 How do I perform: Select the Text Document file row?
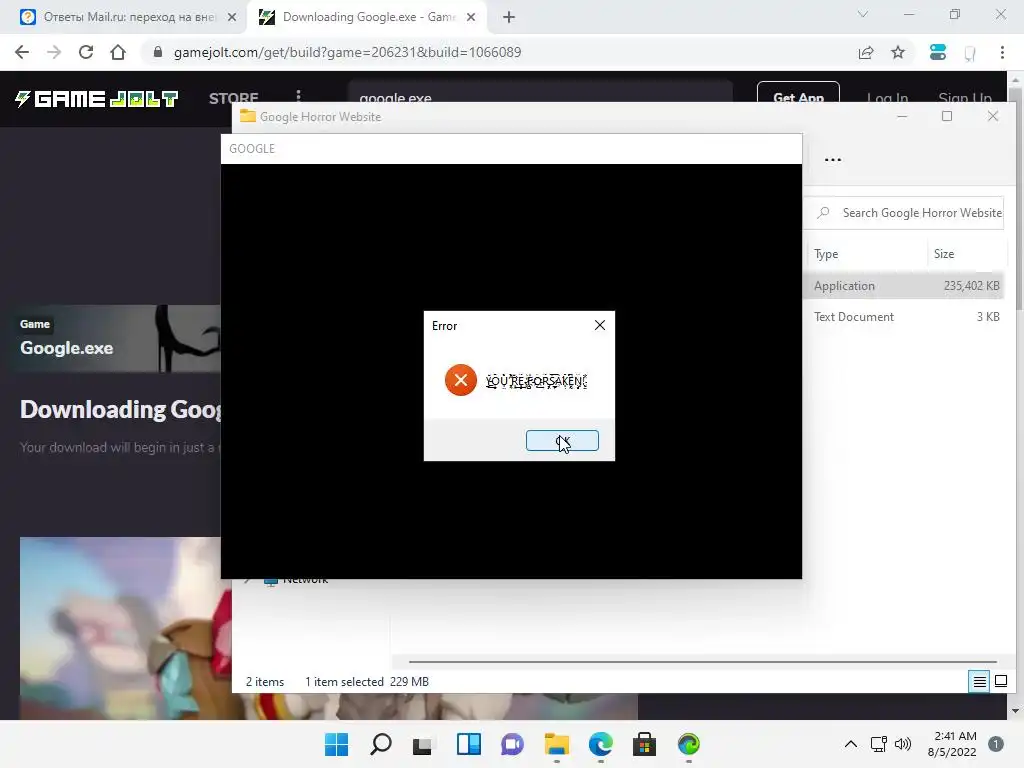coord(904,317)
